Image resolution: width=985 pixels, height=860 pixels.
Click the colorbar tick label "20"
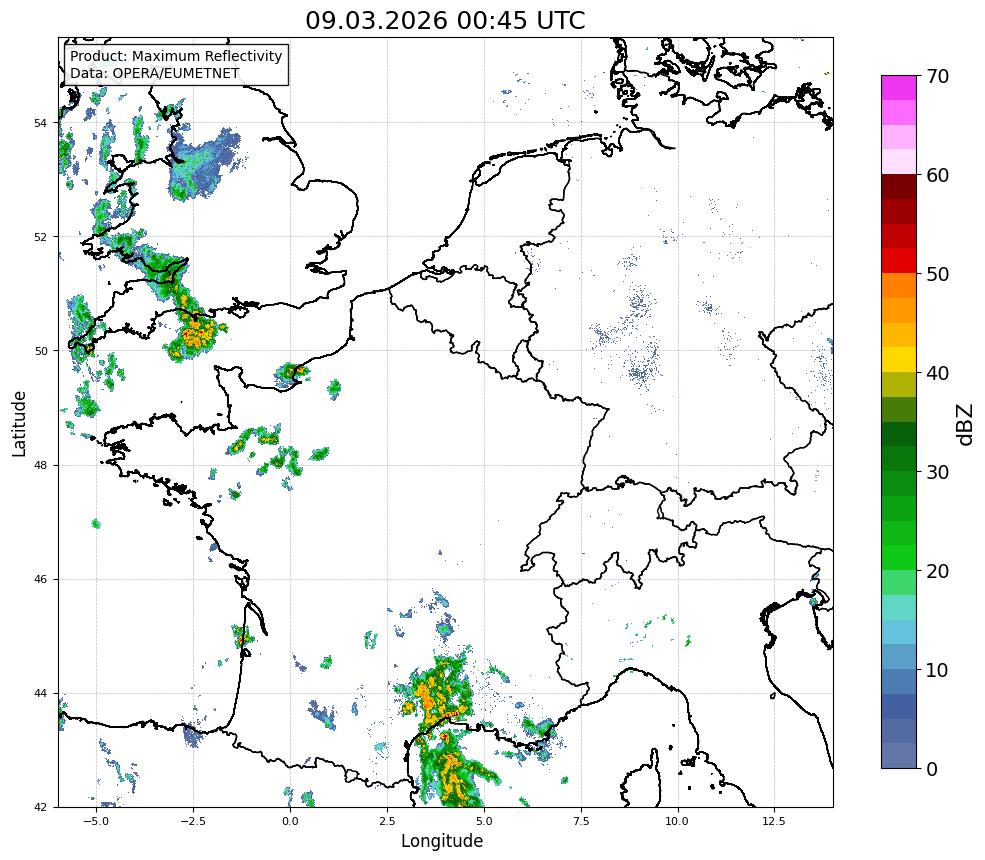click(x=937, y=571)
